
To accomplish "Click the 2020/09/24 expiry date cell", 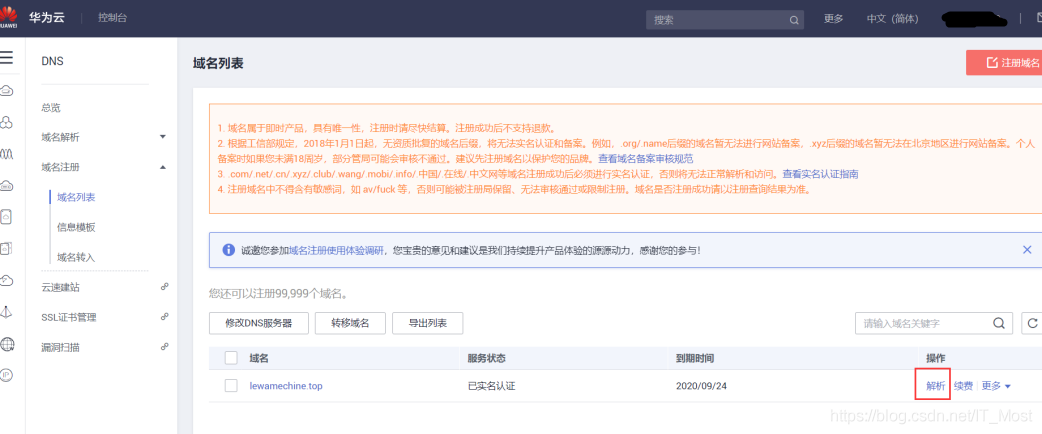I will coord(701,385).
